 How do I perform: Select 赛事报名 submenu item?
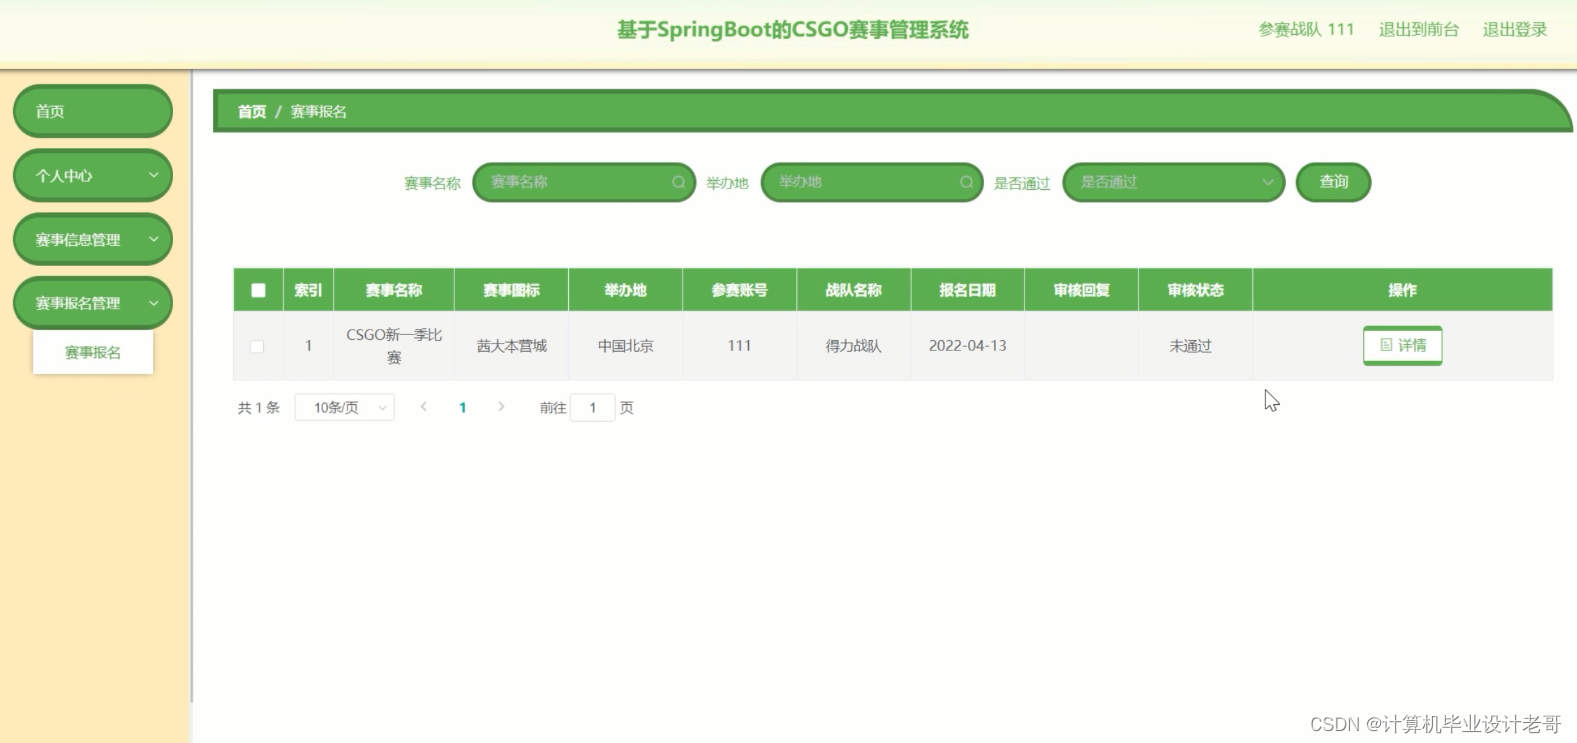point(93,352)
